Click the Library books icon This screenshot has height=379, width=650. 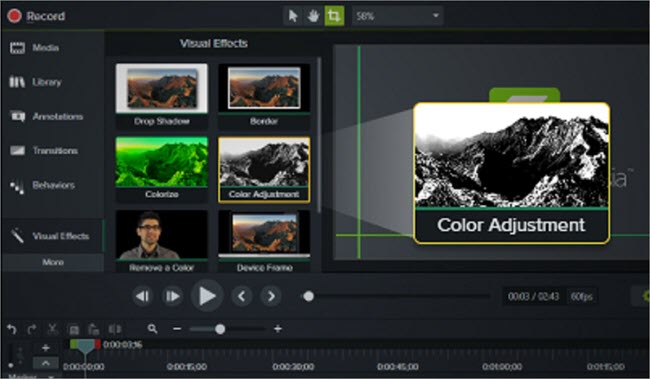tap(17, 82)
